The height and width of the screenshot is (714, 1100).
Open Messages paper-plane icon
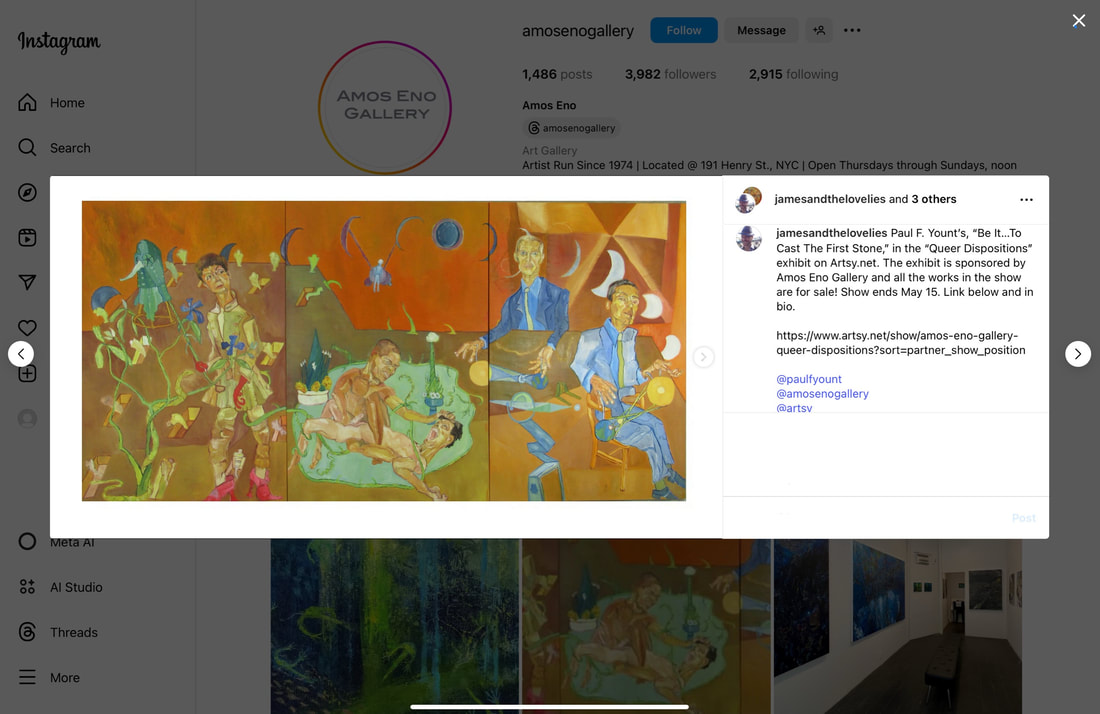point(27,283)
